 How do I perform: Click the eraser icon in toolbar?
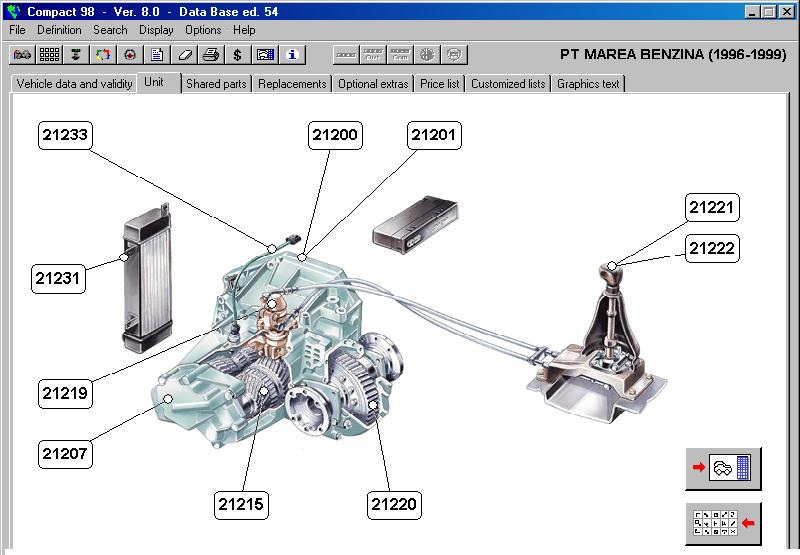[x=184, y=54]
